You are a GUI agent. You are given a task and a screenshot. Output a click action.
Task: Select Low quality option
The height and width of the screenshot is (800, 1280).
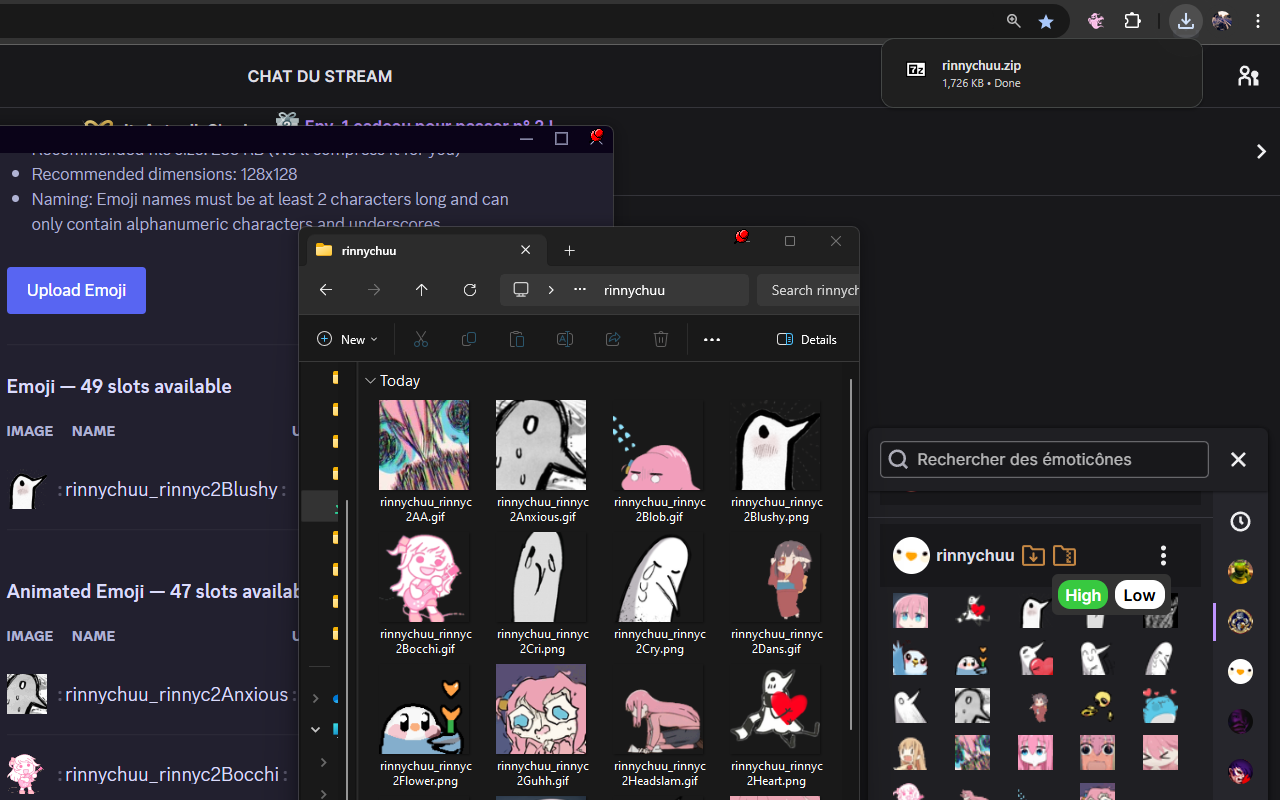[x=1139, y=595]
